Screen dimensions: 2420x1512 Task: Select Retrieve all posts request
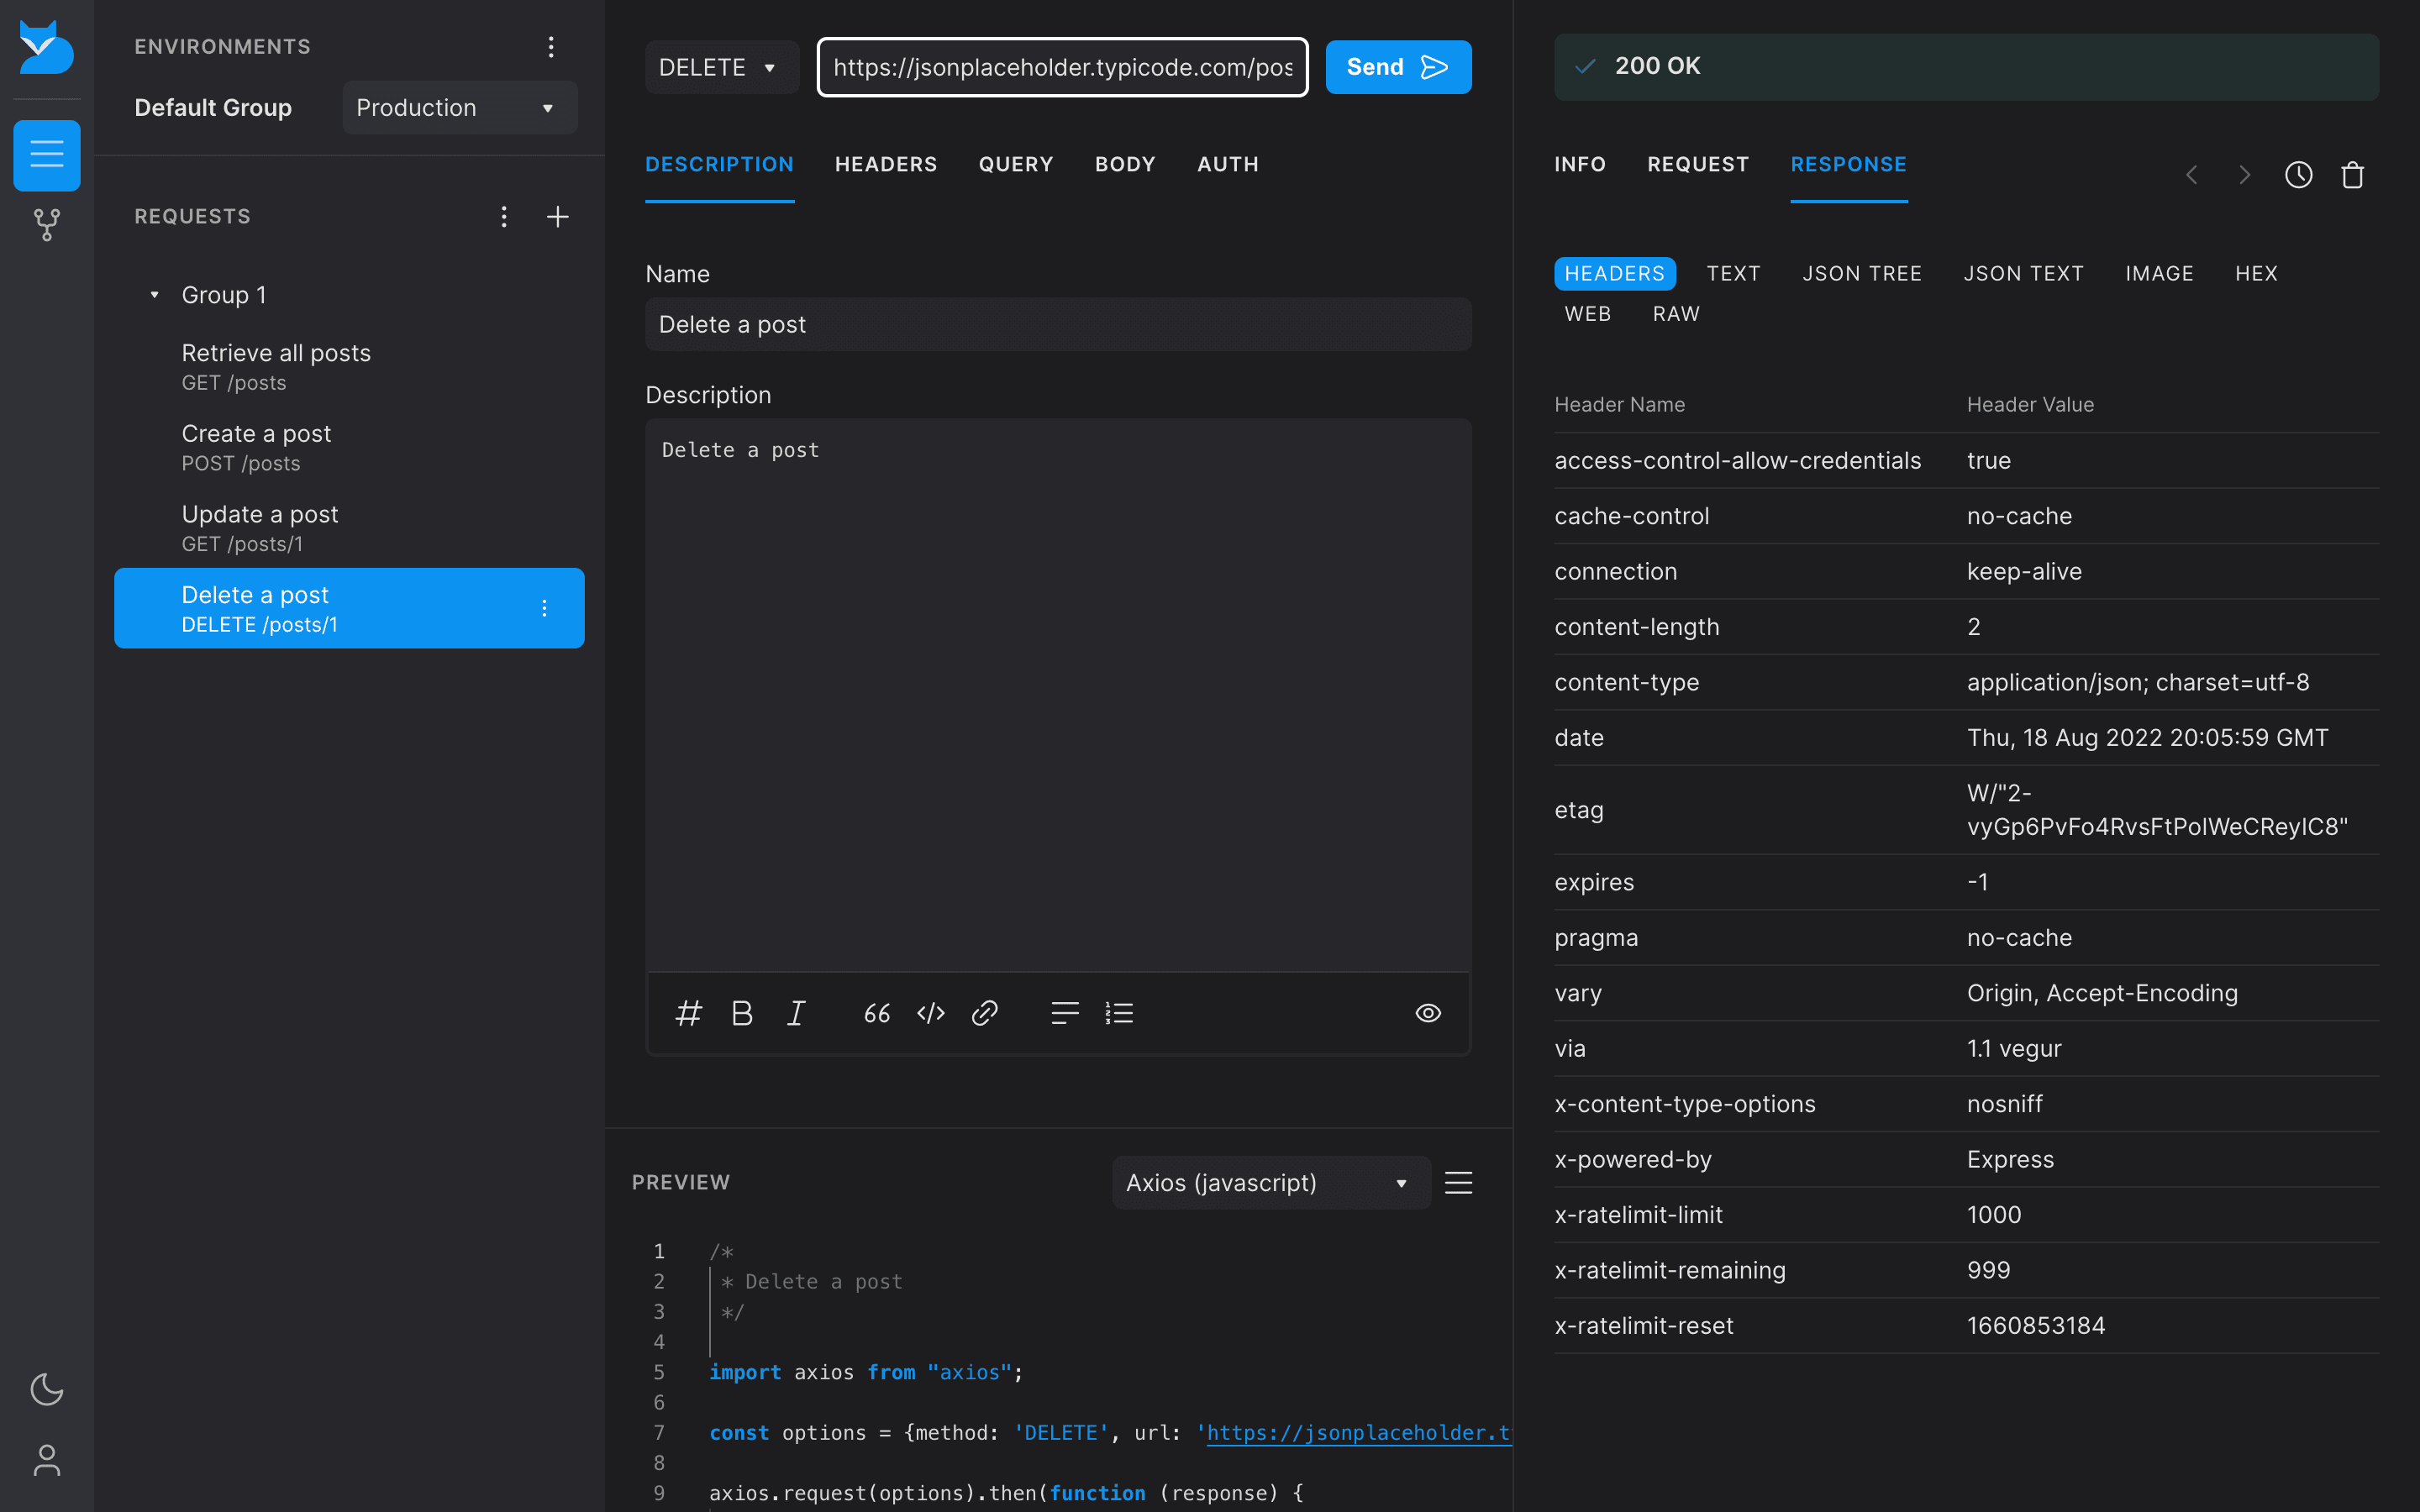(x=349, y=367)
